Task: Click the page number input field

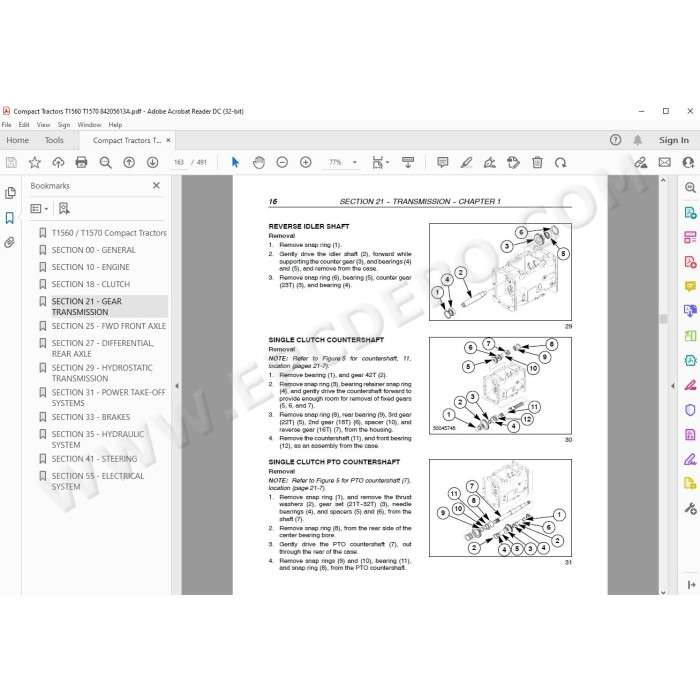Action: point(179,162)
